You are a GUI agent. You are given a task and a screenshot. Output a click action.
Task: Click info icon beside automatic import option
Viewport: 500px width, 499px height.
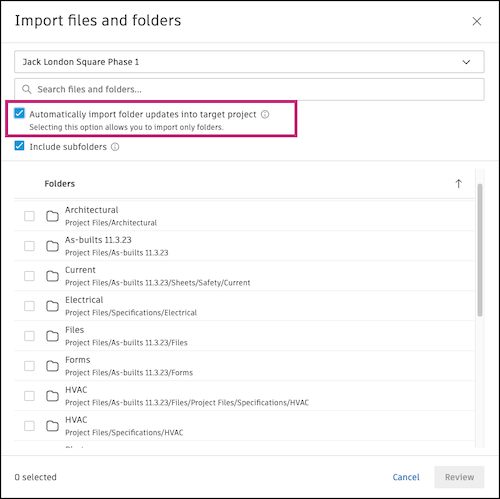[x=265, y=114]
